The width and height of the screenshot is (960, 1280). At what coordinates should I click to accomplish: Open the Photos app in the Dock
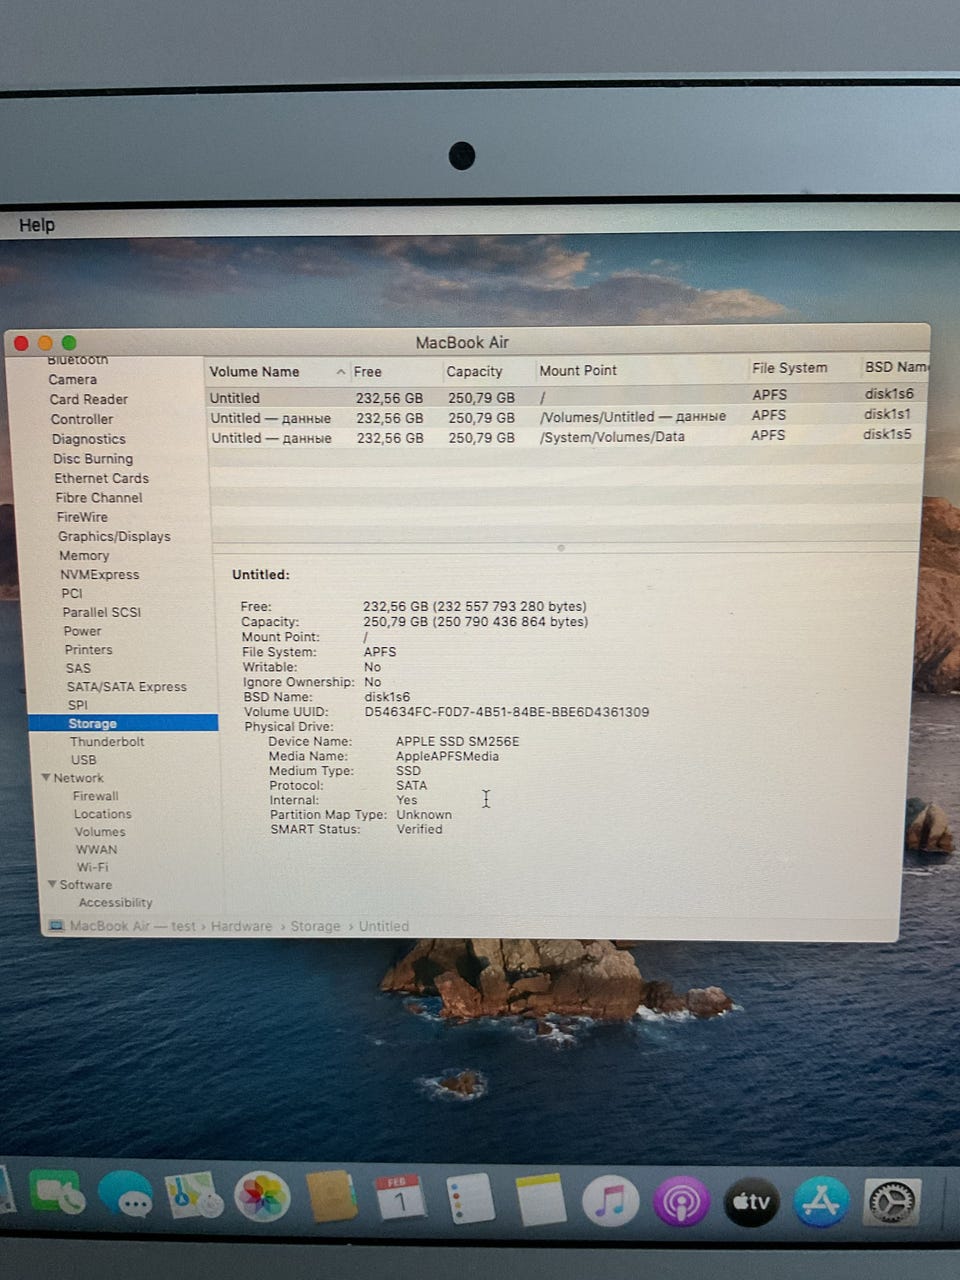click(262, 1197)
